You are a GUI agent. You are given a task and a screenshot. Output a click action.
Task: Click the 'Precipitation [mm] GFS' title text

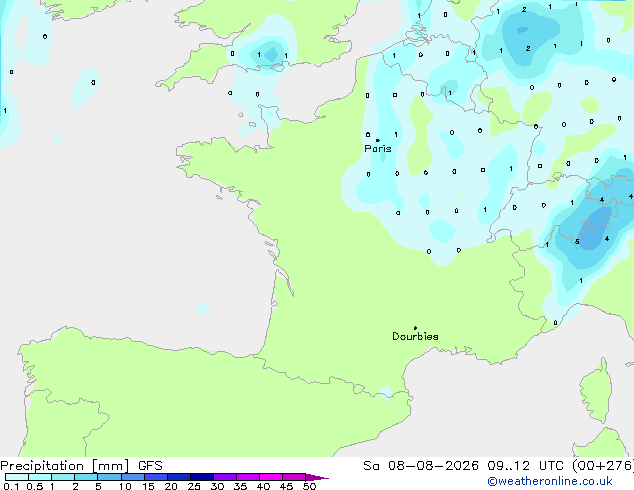(81, 466)
